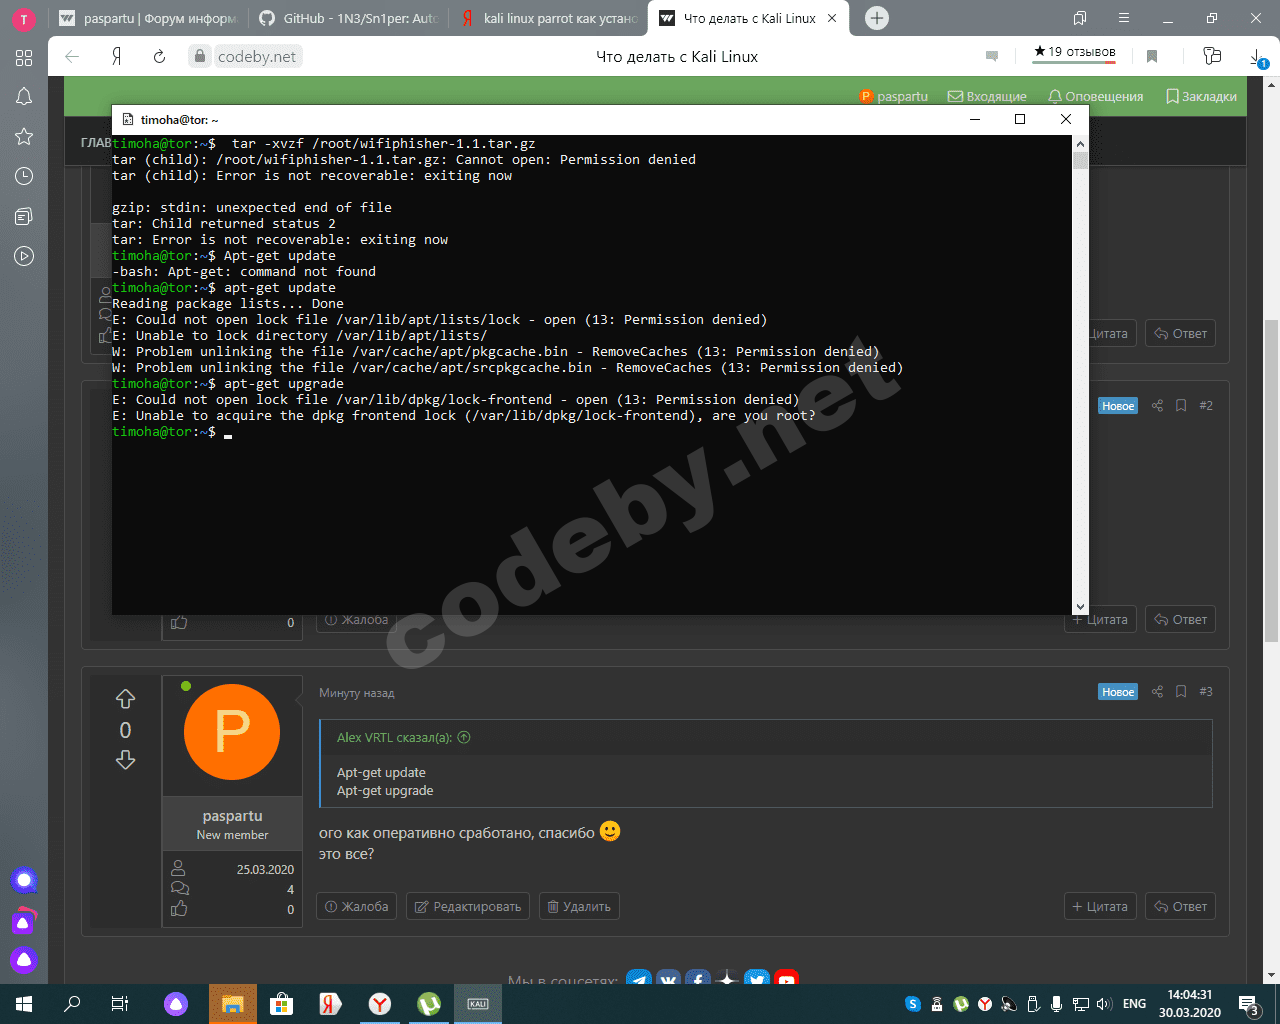The width and height of the screenshot is (1280, 1024).
Task: Click 'Цитата' on post #2
Action: [1100, 620]
